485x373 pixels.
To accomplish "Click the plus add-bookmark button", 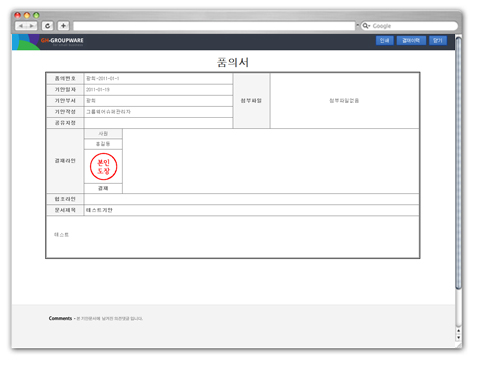I will point(63,26).
